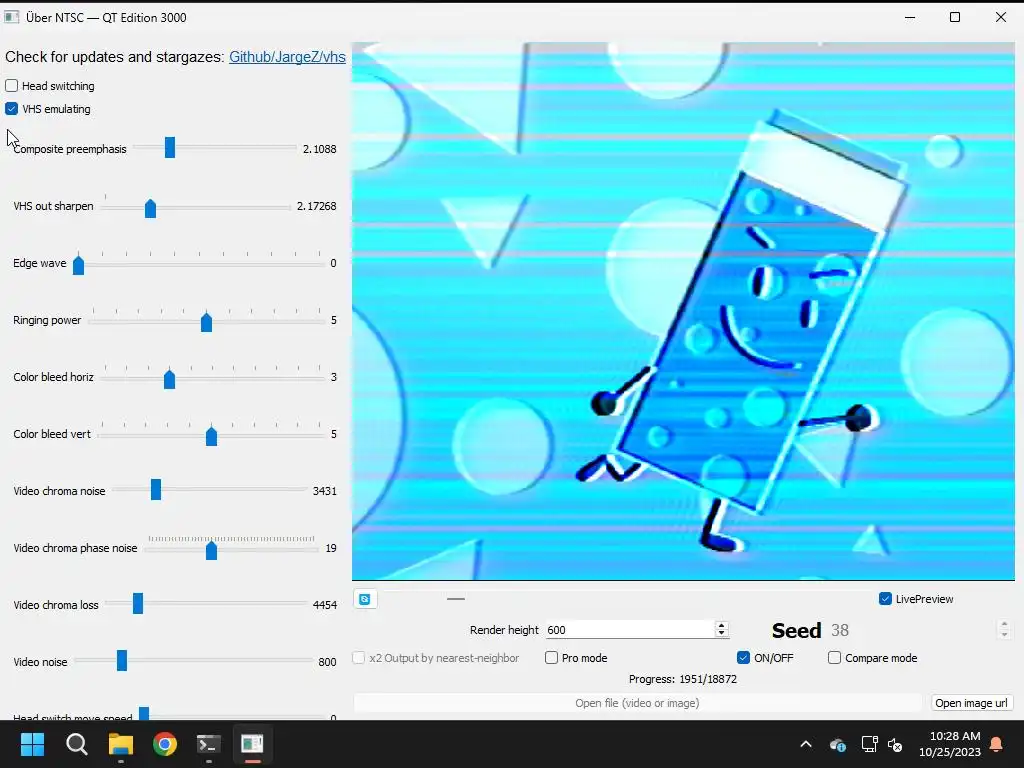
Task: Open Google Chrome from the taskbar
Action: coord(165,744)
